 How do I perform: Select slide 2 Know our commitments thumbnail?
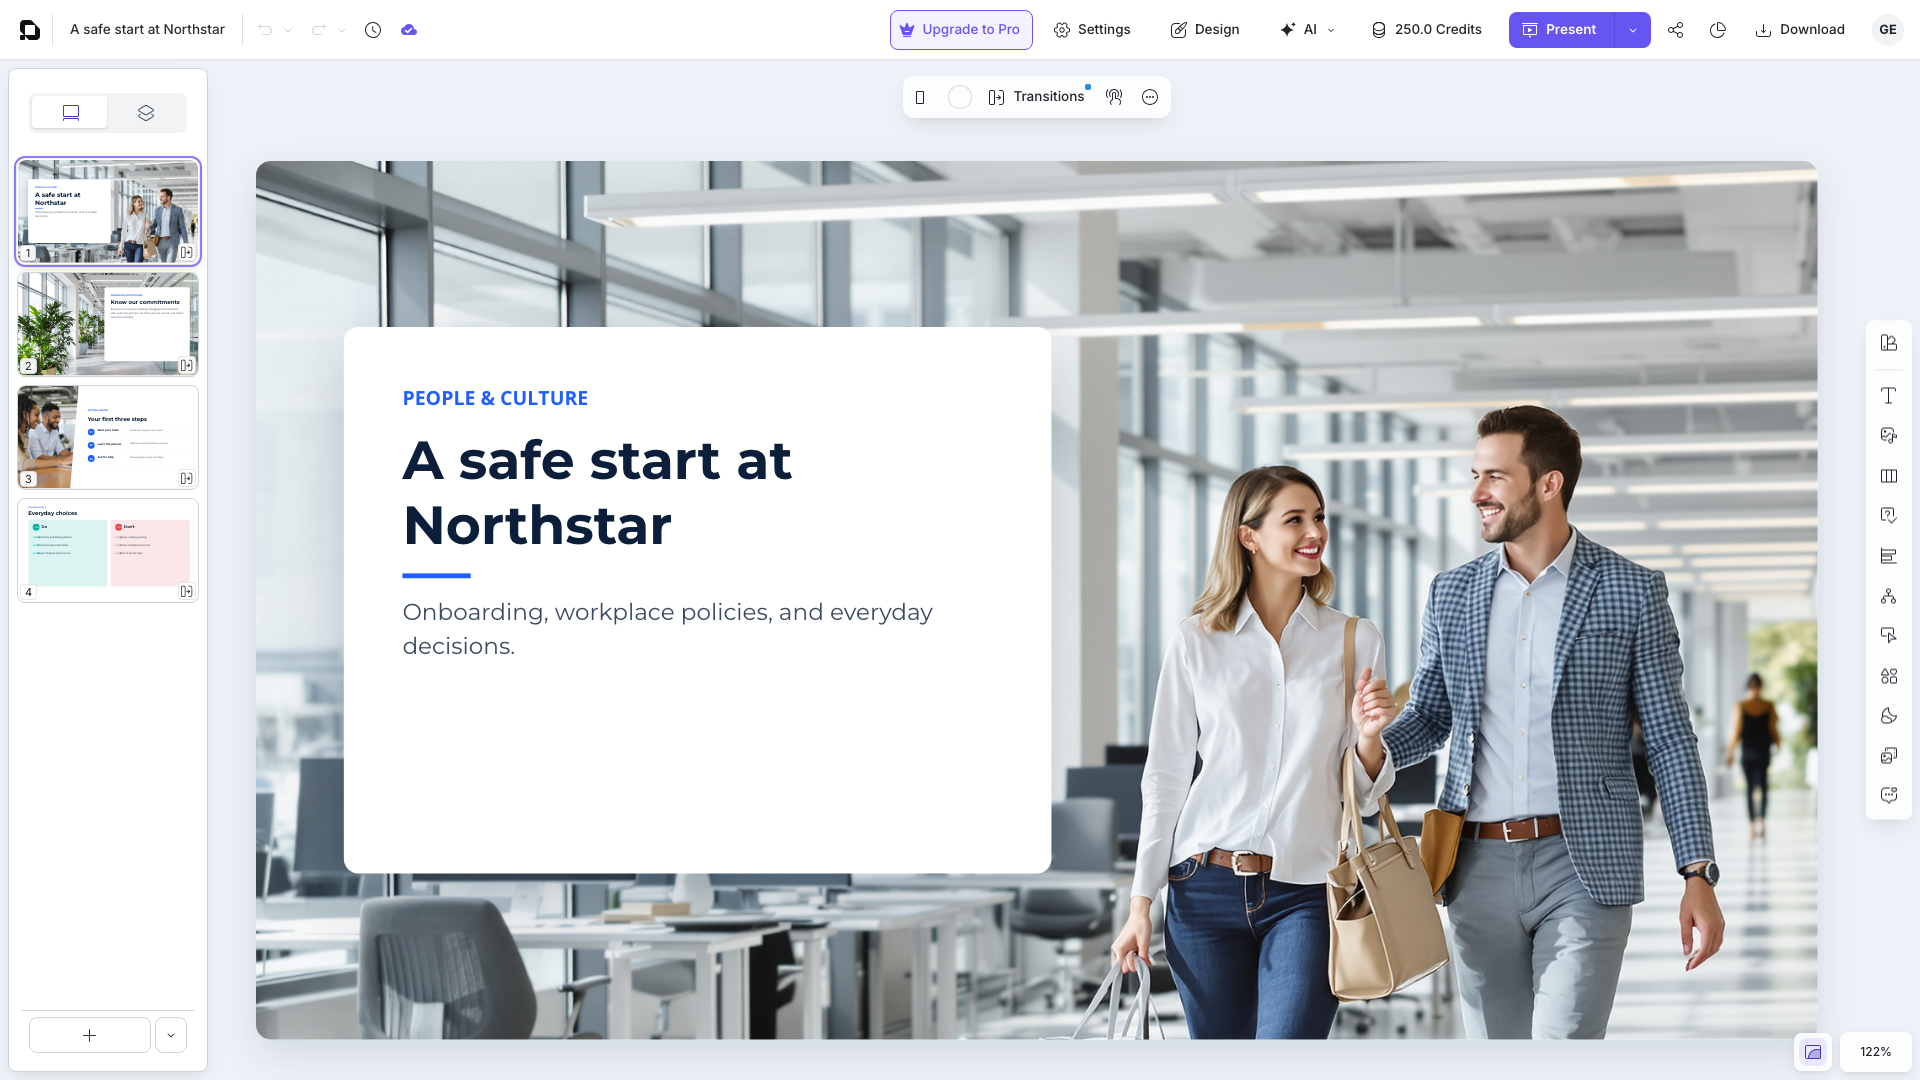click(108, 324)
